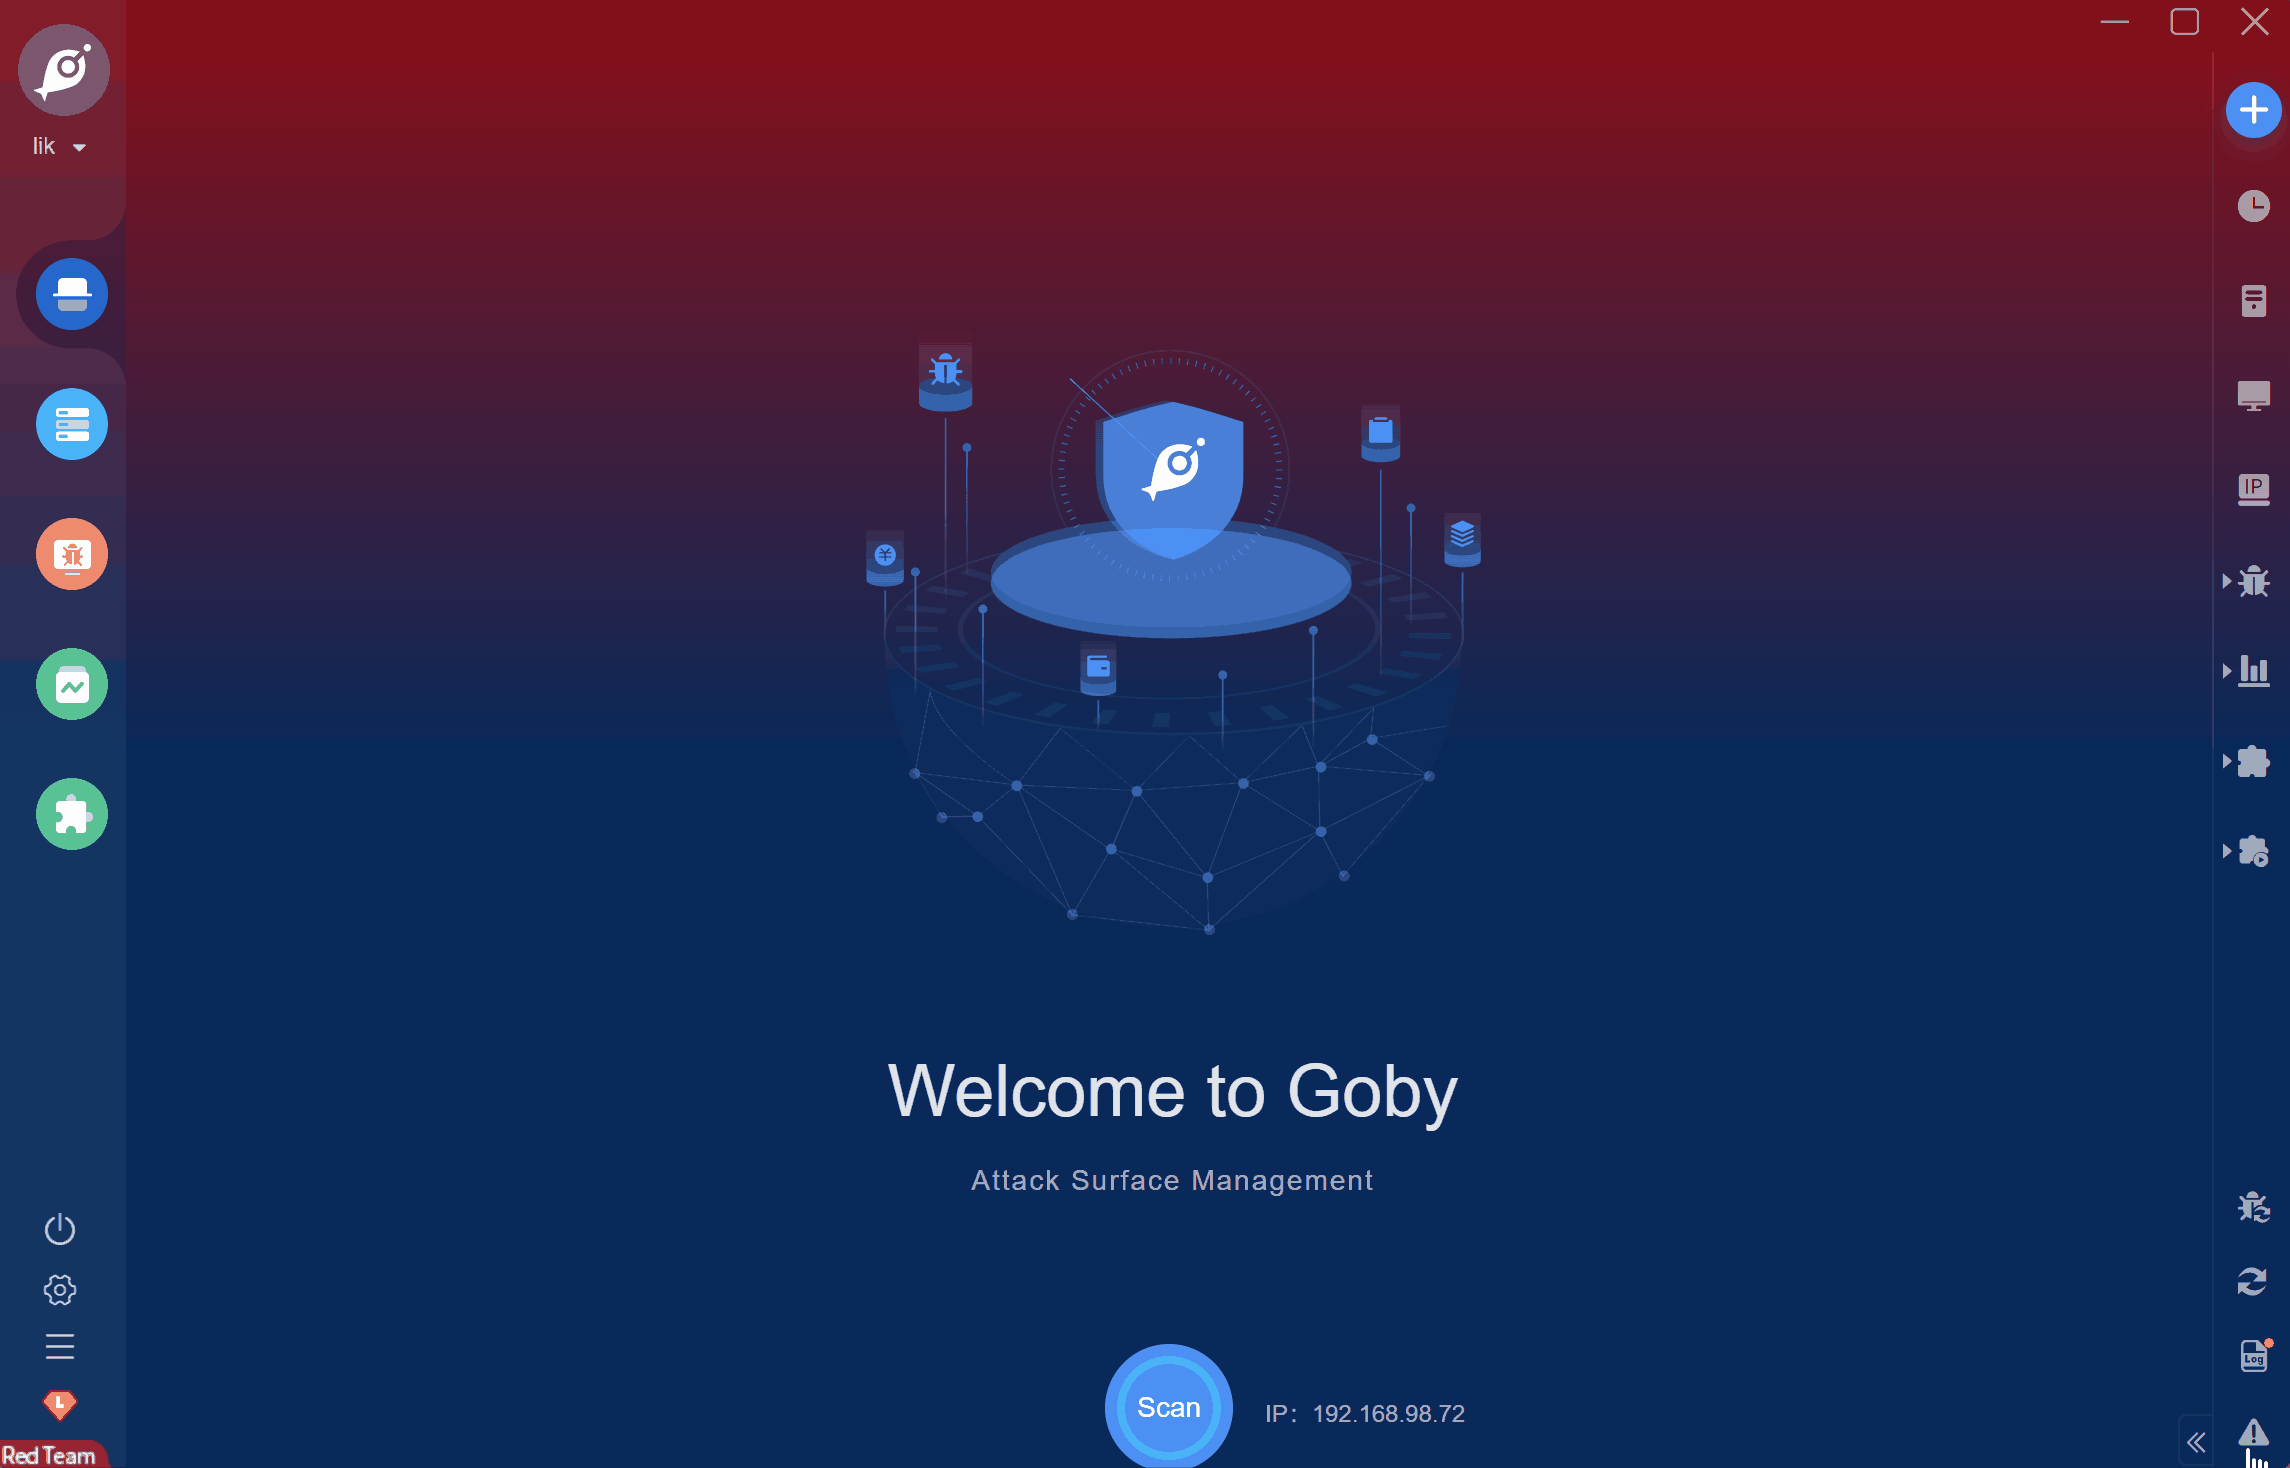
Task: Click the power/shutdown icon bottom left
Action: click(x=60, y=1229)
